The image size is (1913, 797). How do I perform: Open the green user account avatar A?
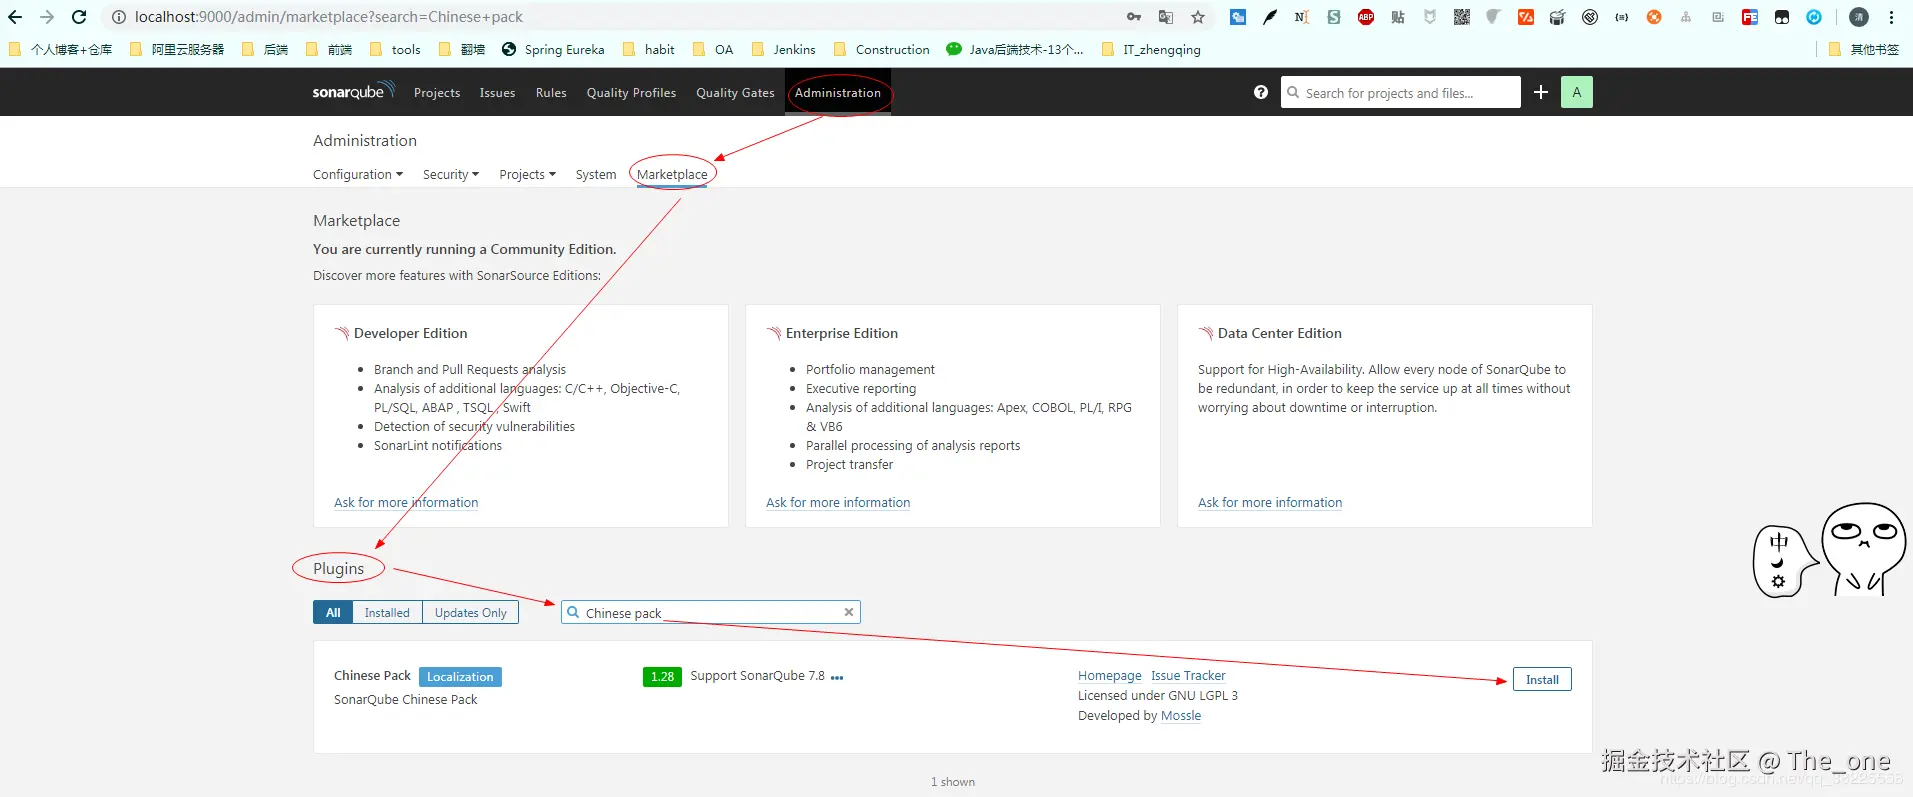(1577, 92)
